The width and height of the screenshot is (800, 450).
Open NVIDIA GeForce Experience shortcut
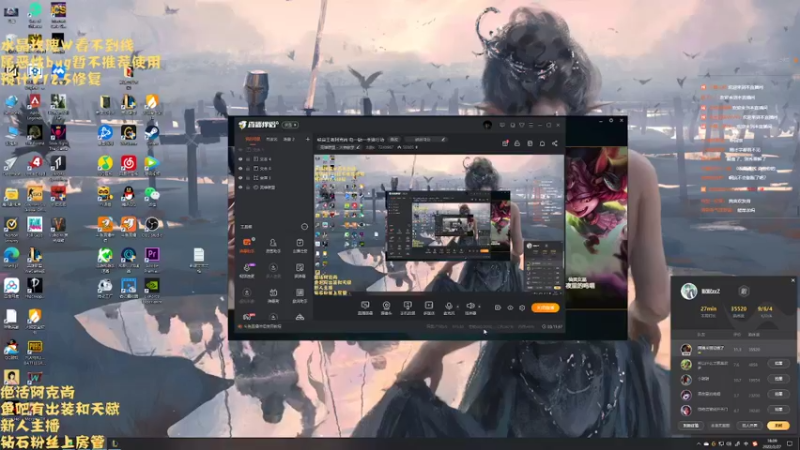(152, 286)
